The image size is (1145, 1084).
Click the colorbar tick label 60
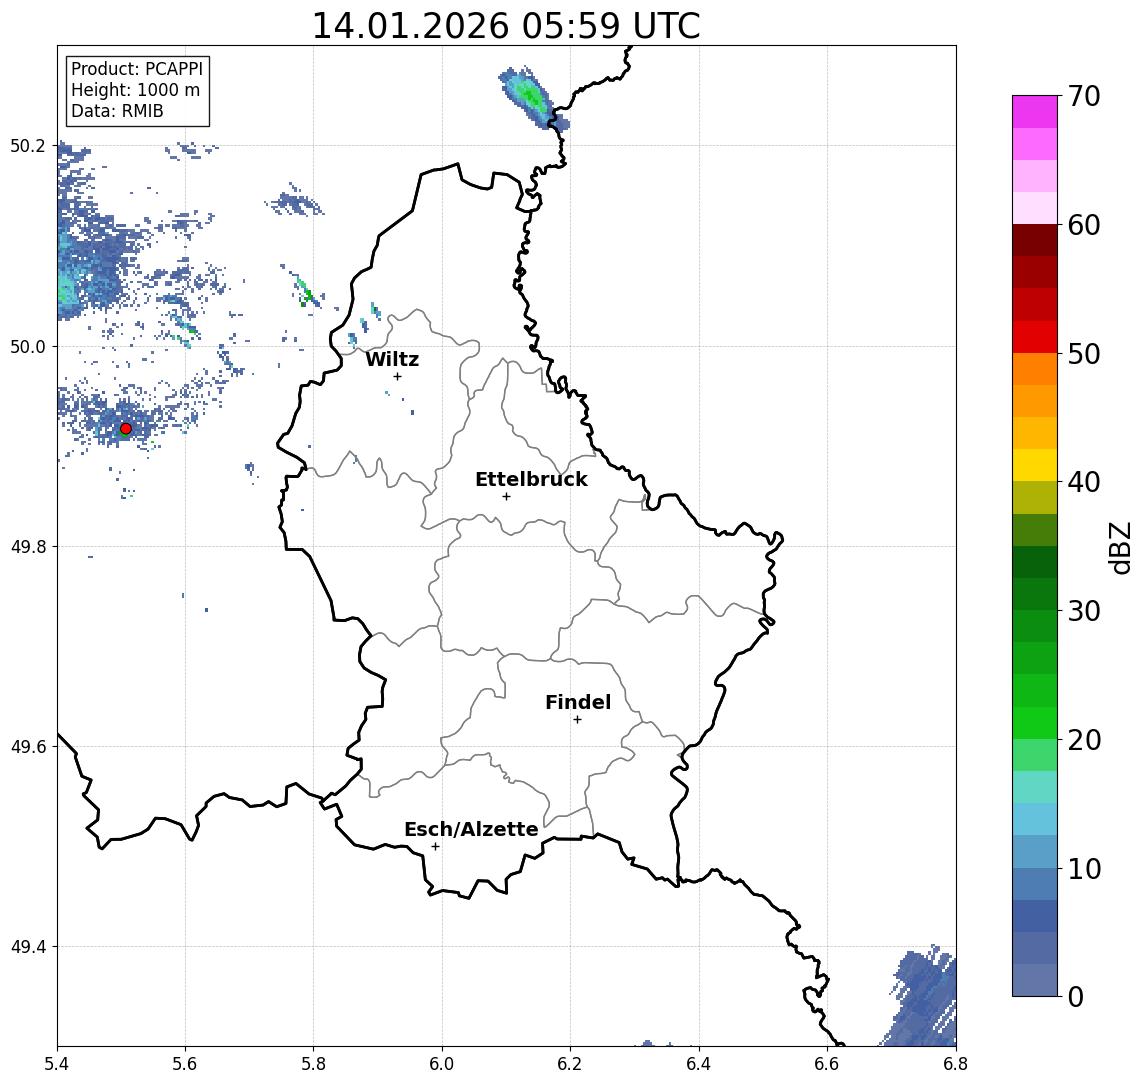click(1084, 225)
